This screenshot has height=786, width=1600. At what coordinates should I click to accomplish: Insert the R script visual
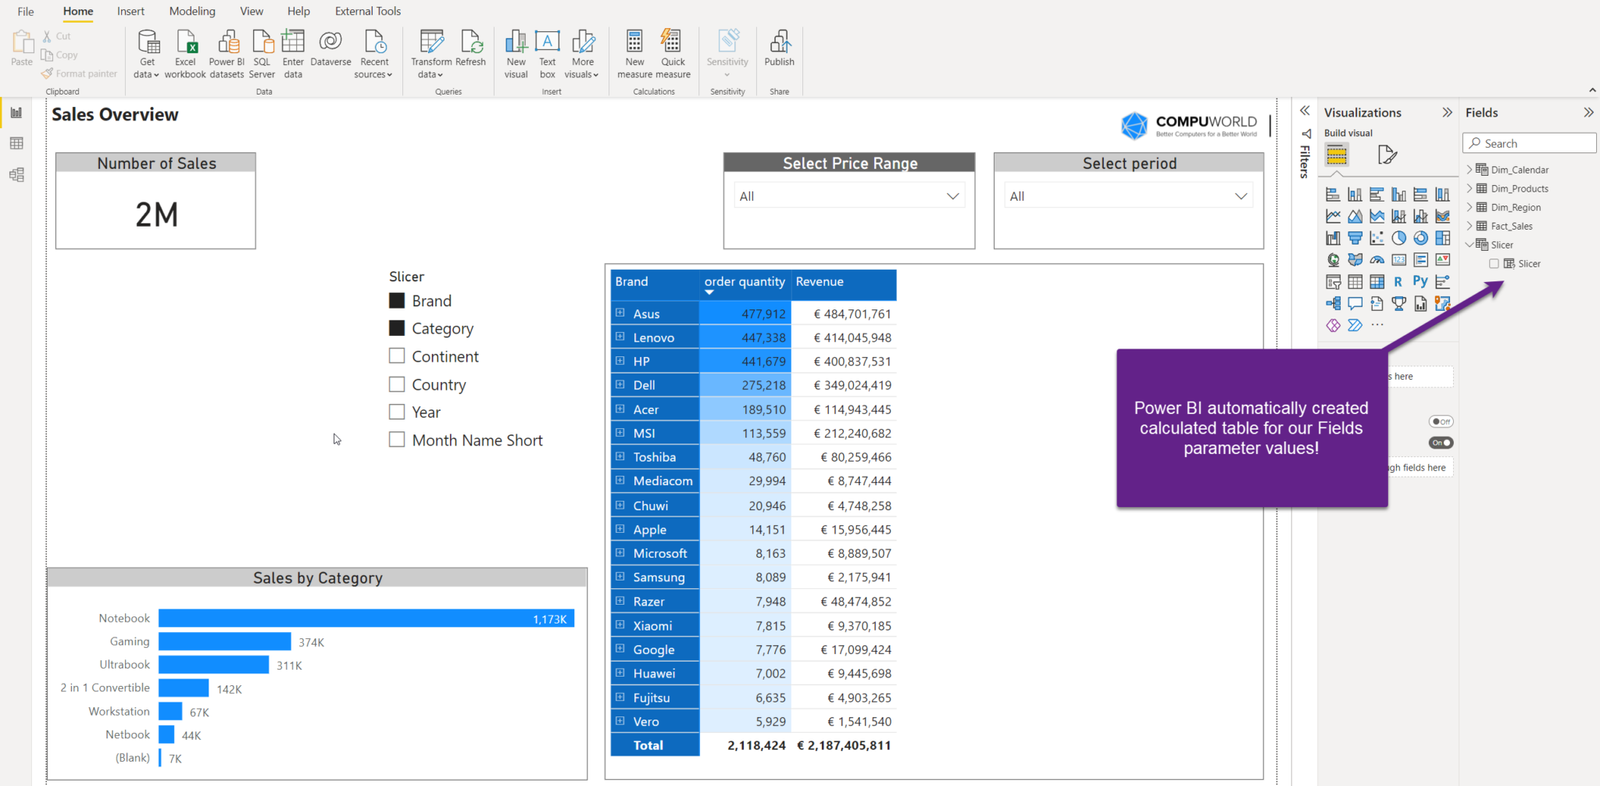tap(1398, 282)
